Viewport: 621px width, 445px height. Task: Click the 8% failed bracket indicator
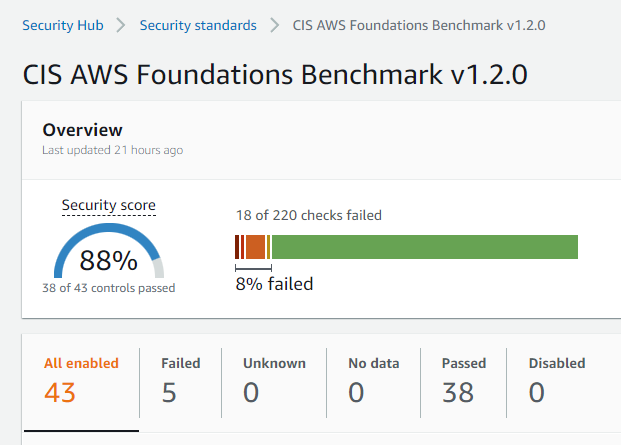(x=253, y=268)
